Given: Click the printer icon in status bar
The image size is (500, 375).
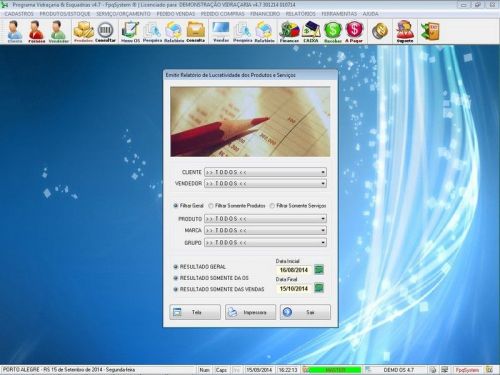Looking at the screenshot, I should click(433, 370).
